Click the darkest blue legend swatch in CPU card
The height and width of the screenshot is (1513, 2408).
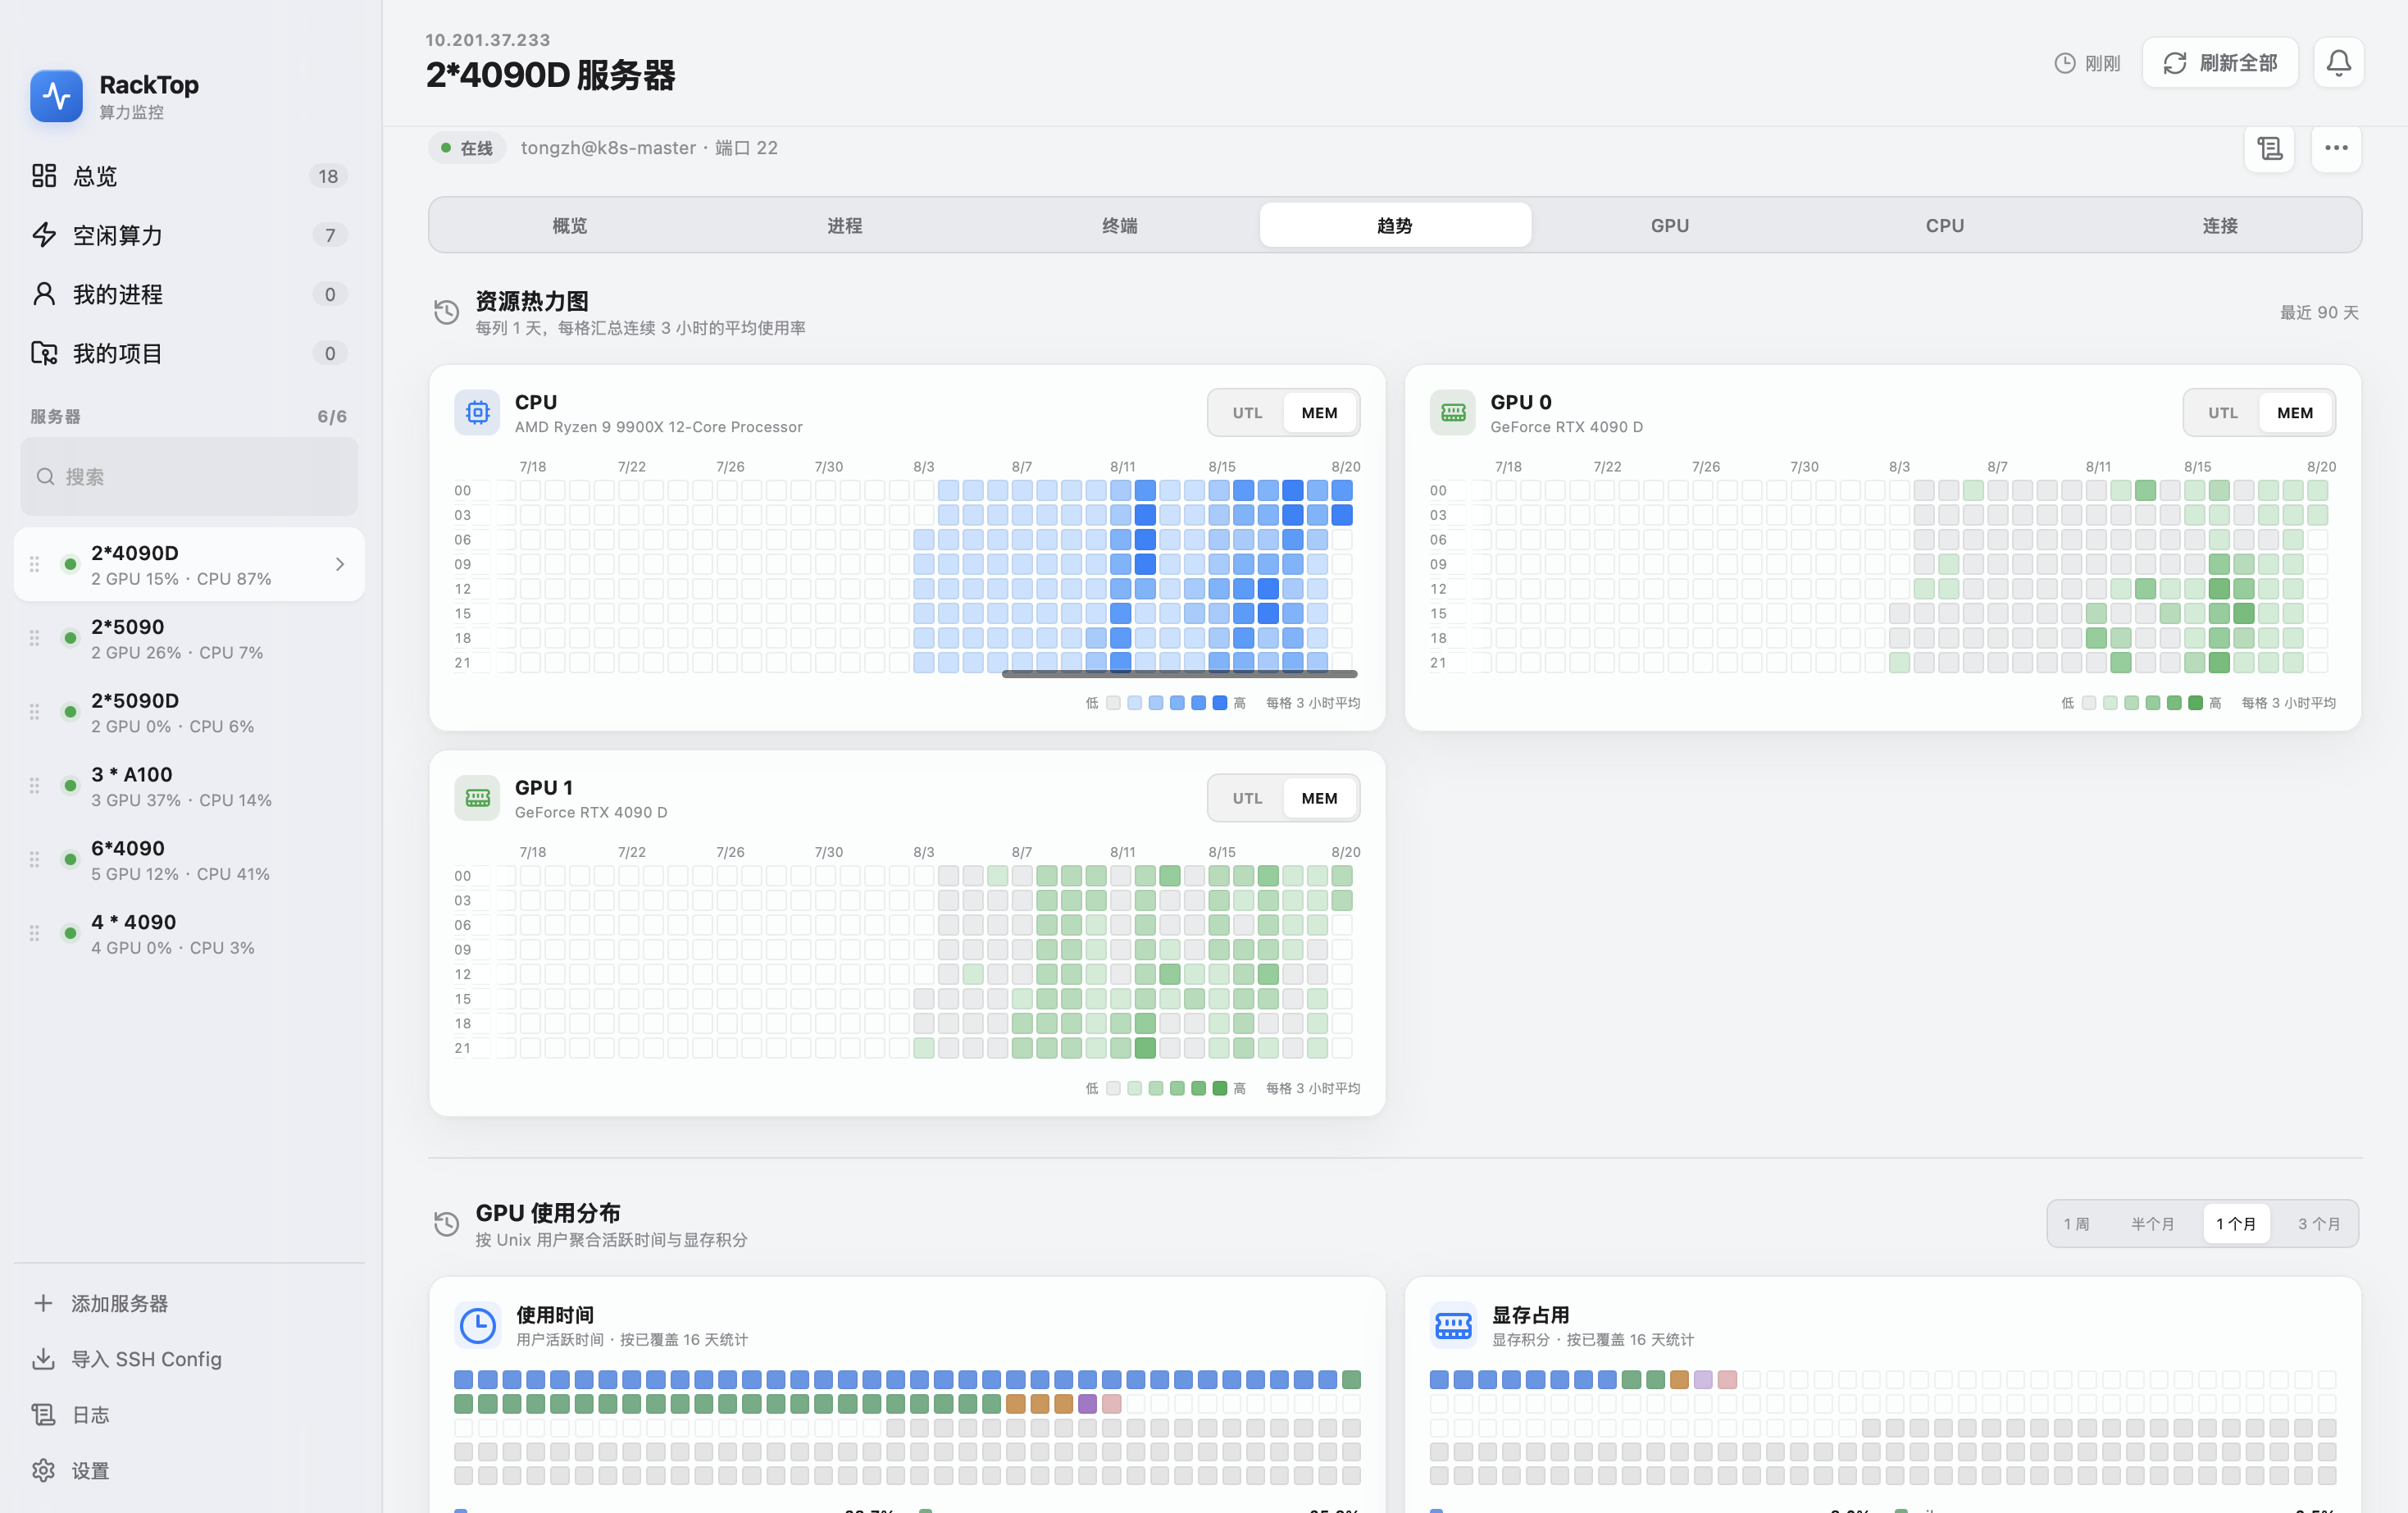pos(1220,703)
